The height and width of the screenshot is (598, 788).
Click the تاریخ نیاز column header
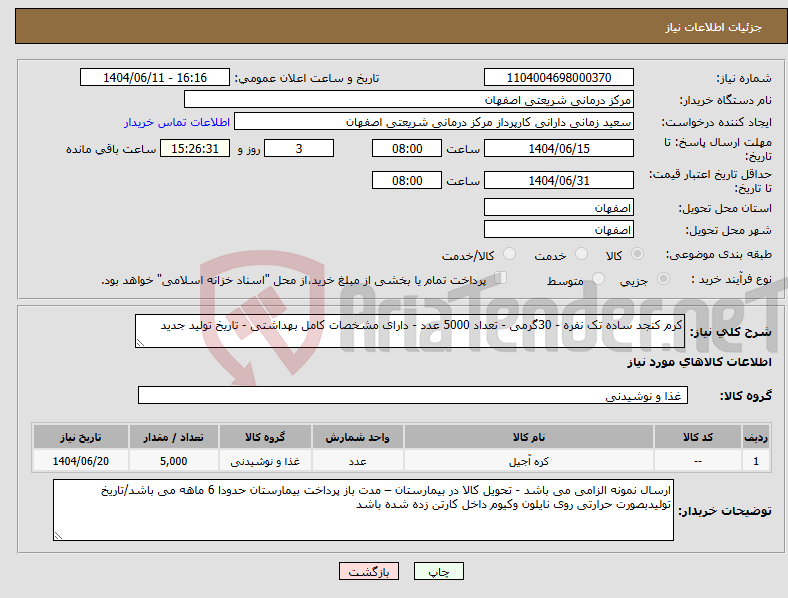coord(81,437)
